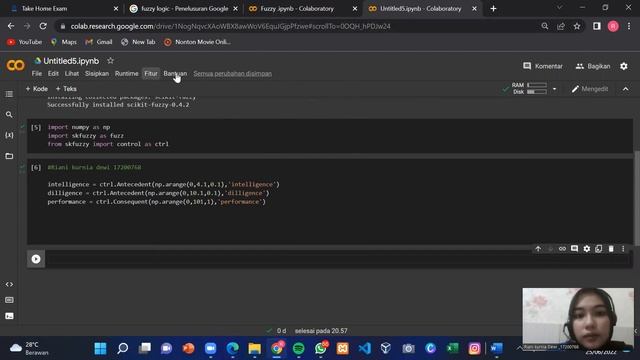The image size is (640, 360).
Task: Open the Runtime menu
Action: pos(127,73)
